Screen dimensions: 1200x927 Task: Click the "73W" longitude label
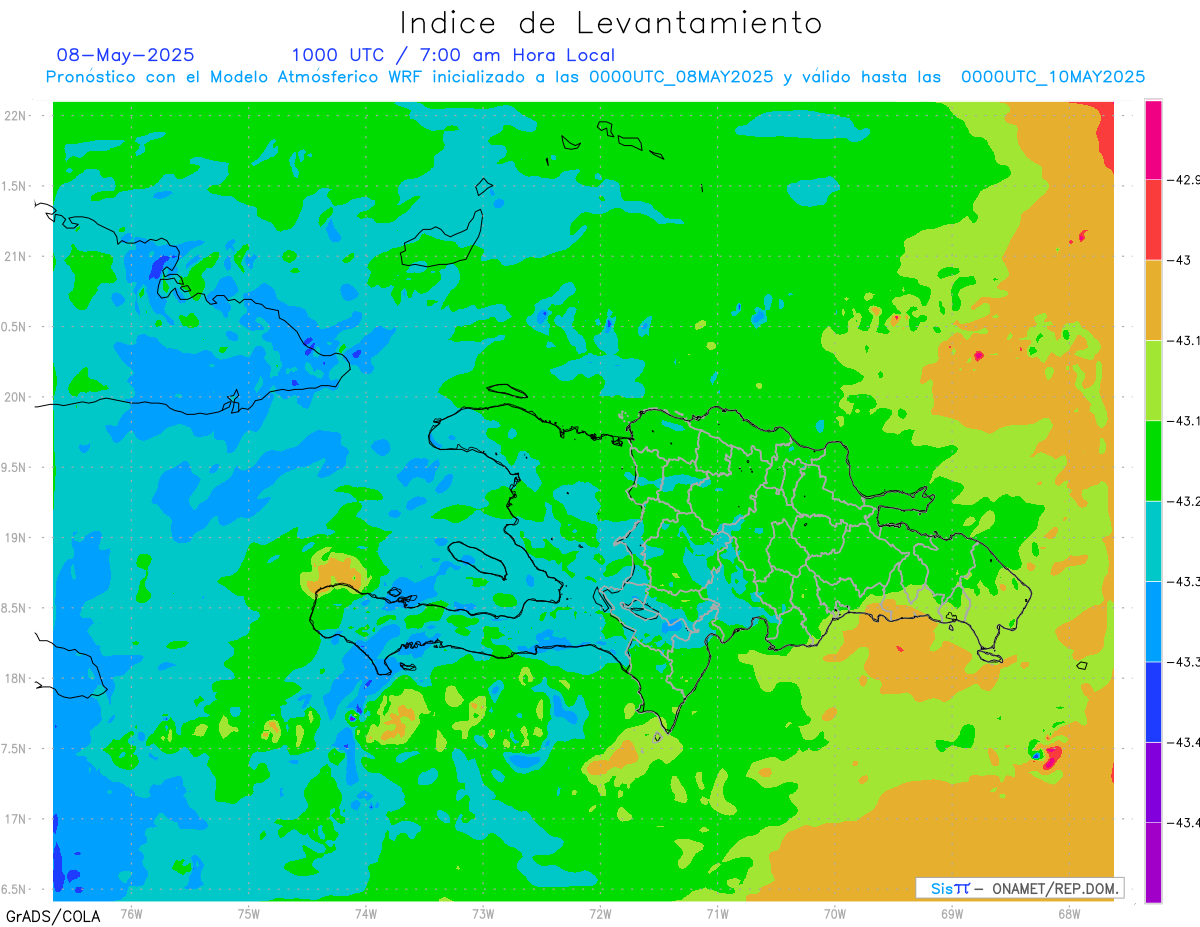(483, 913)
